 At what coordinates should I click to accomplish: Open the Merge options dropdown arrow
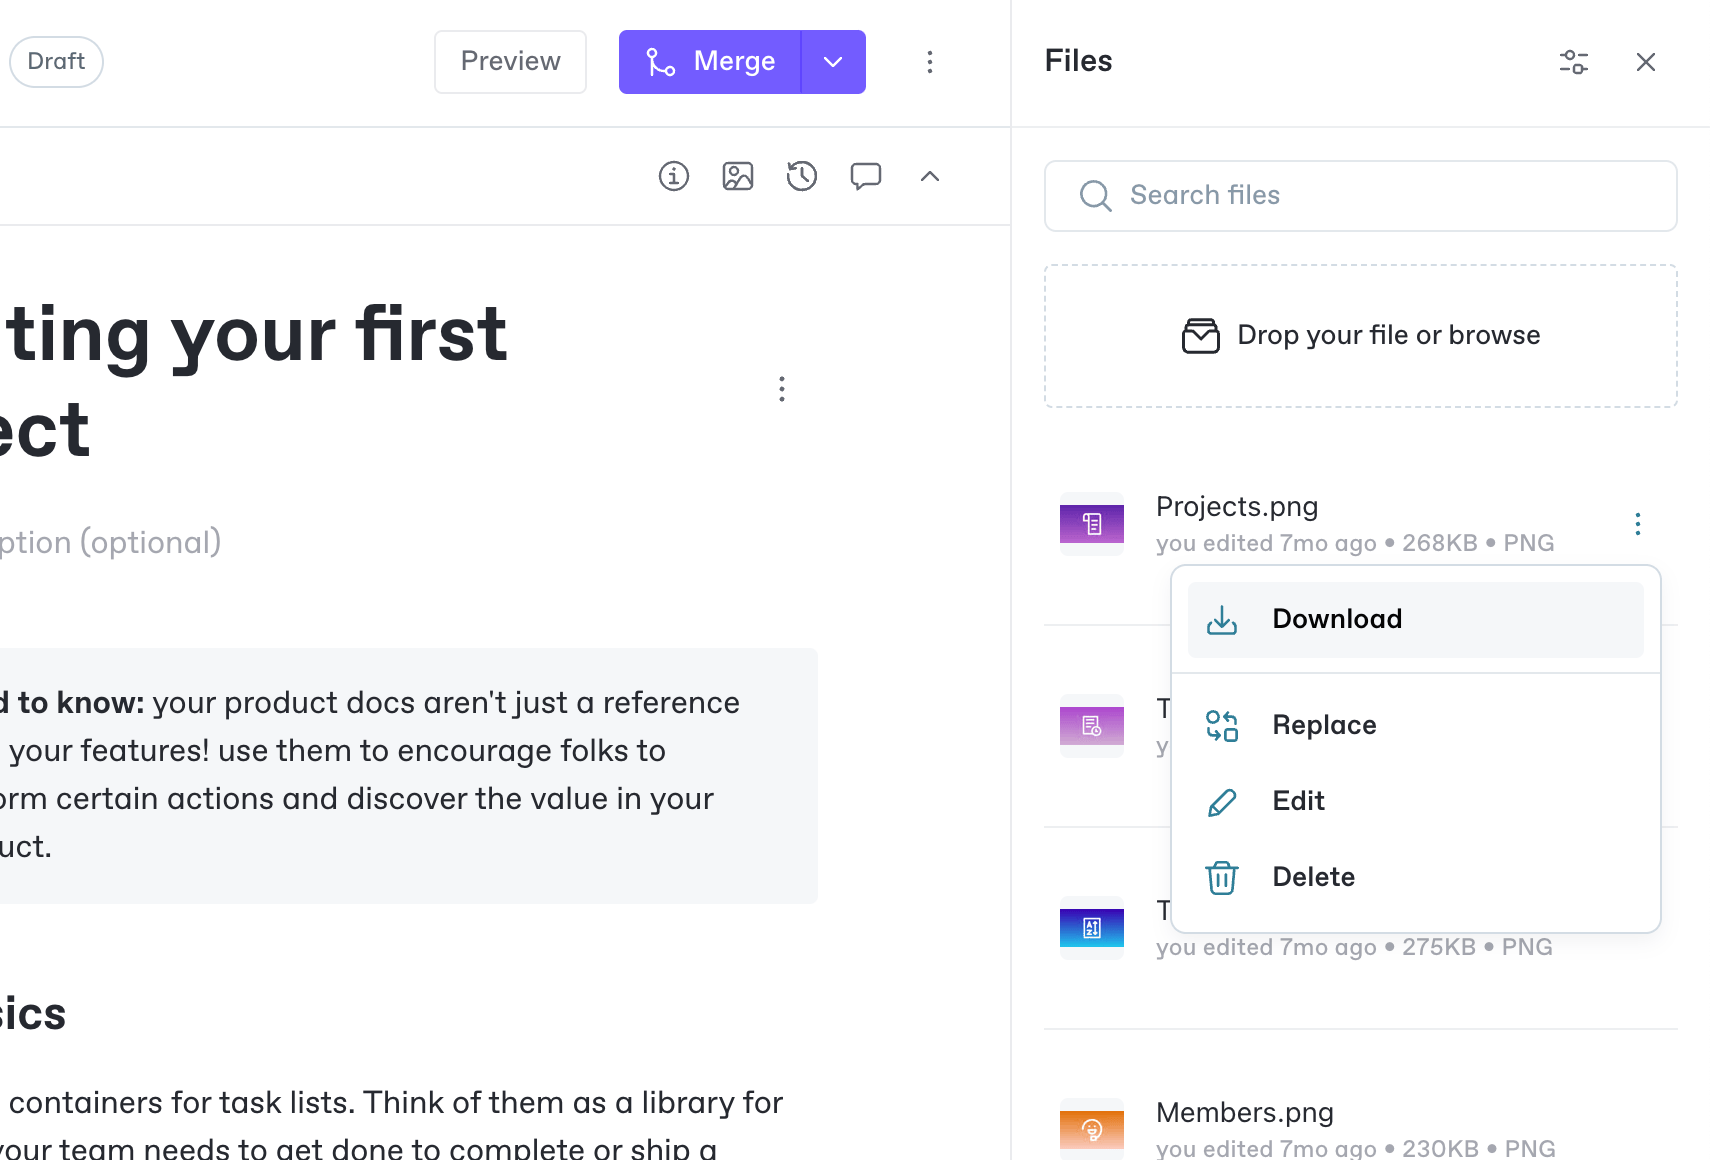tap(832, 61)
